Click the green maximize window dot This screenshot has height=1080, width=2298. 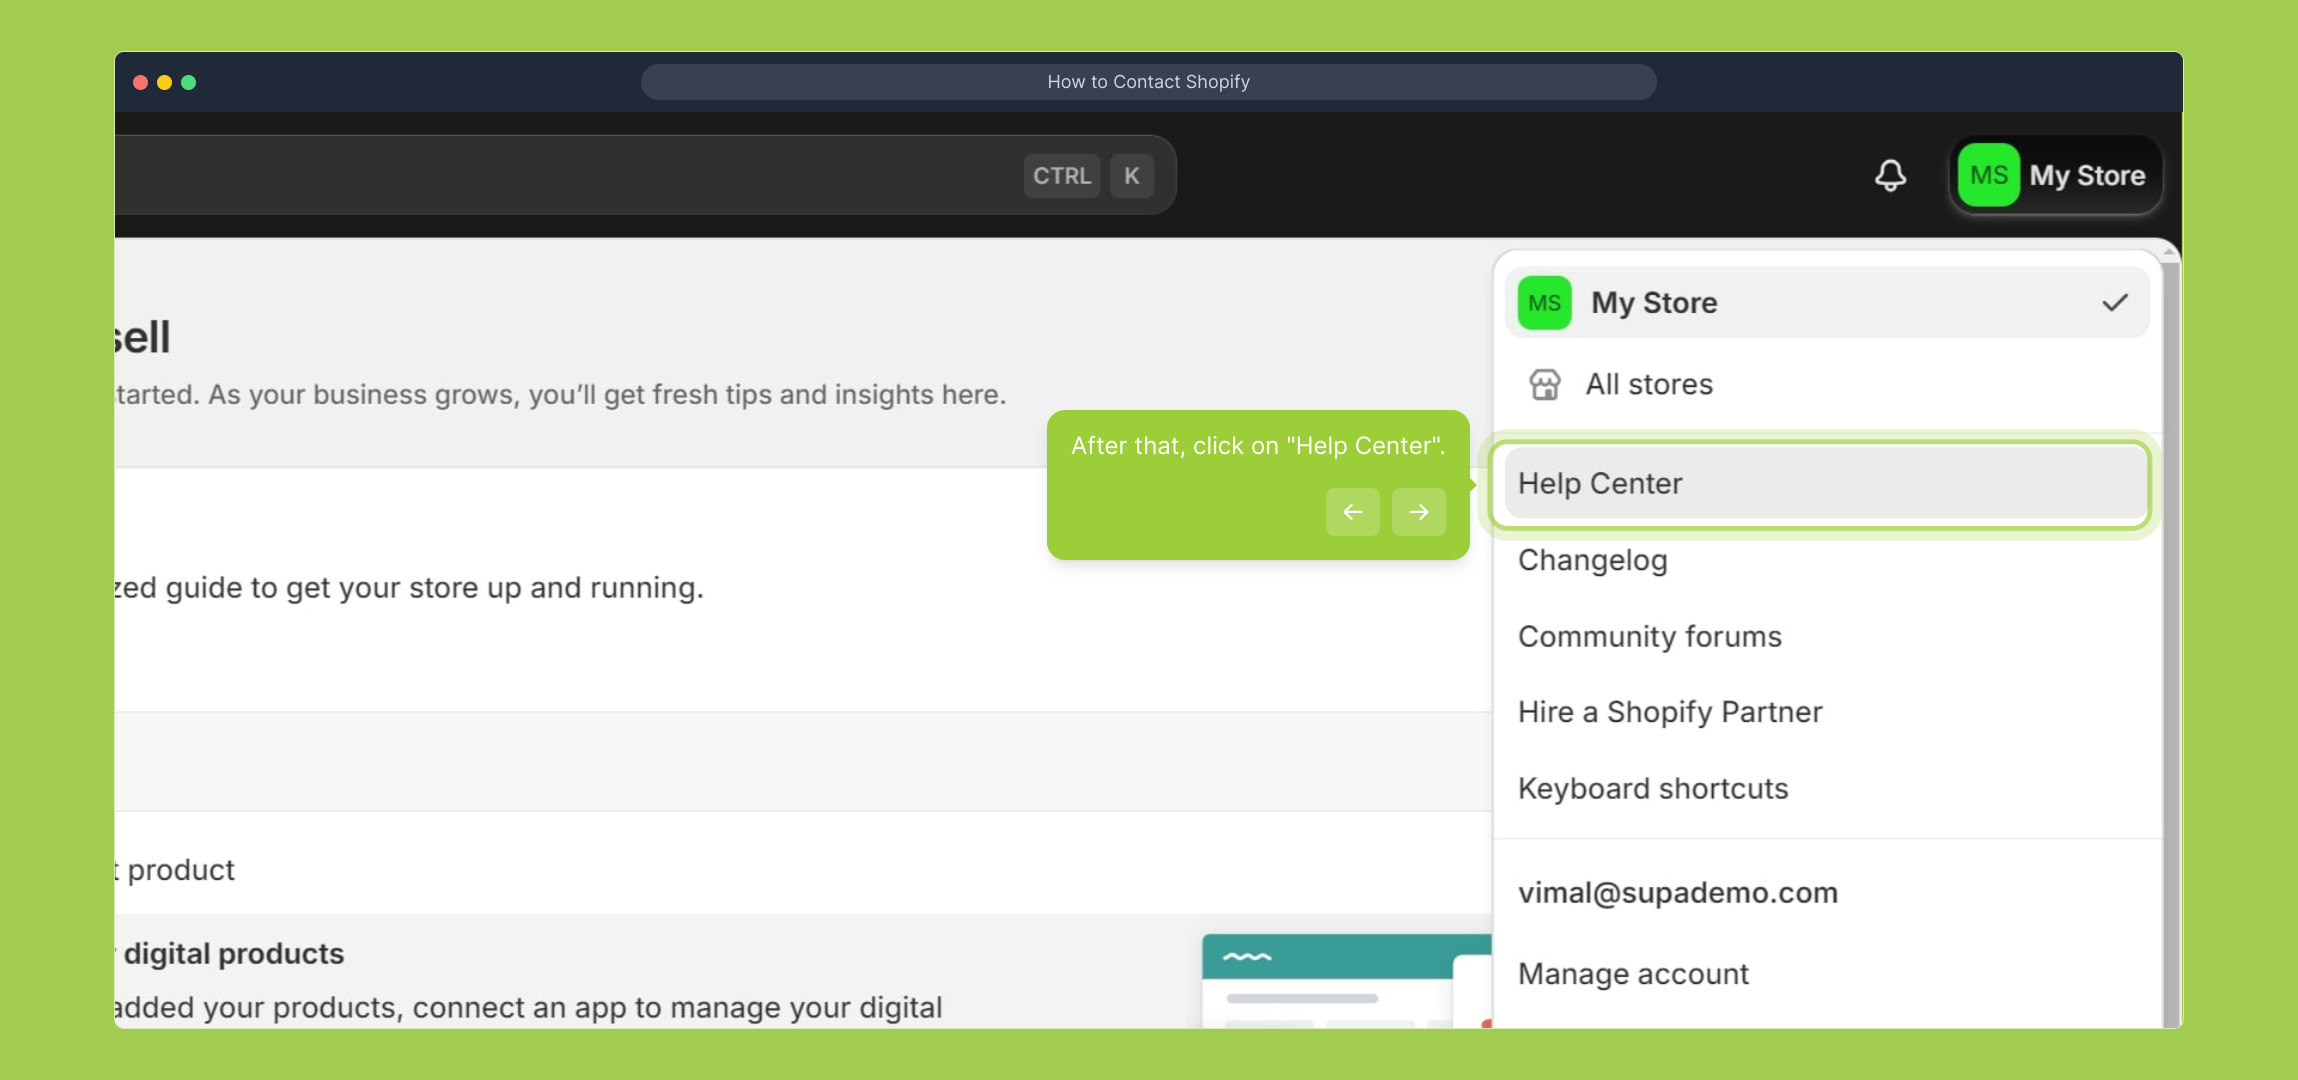[x=189, y=82]
